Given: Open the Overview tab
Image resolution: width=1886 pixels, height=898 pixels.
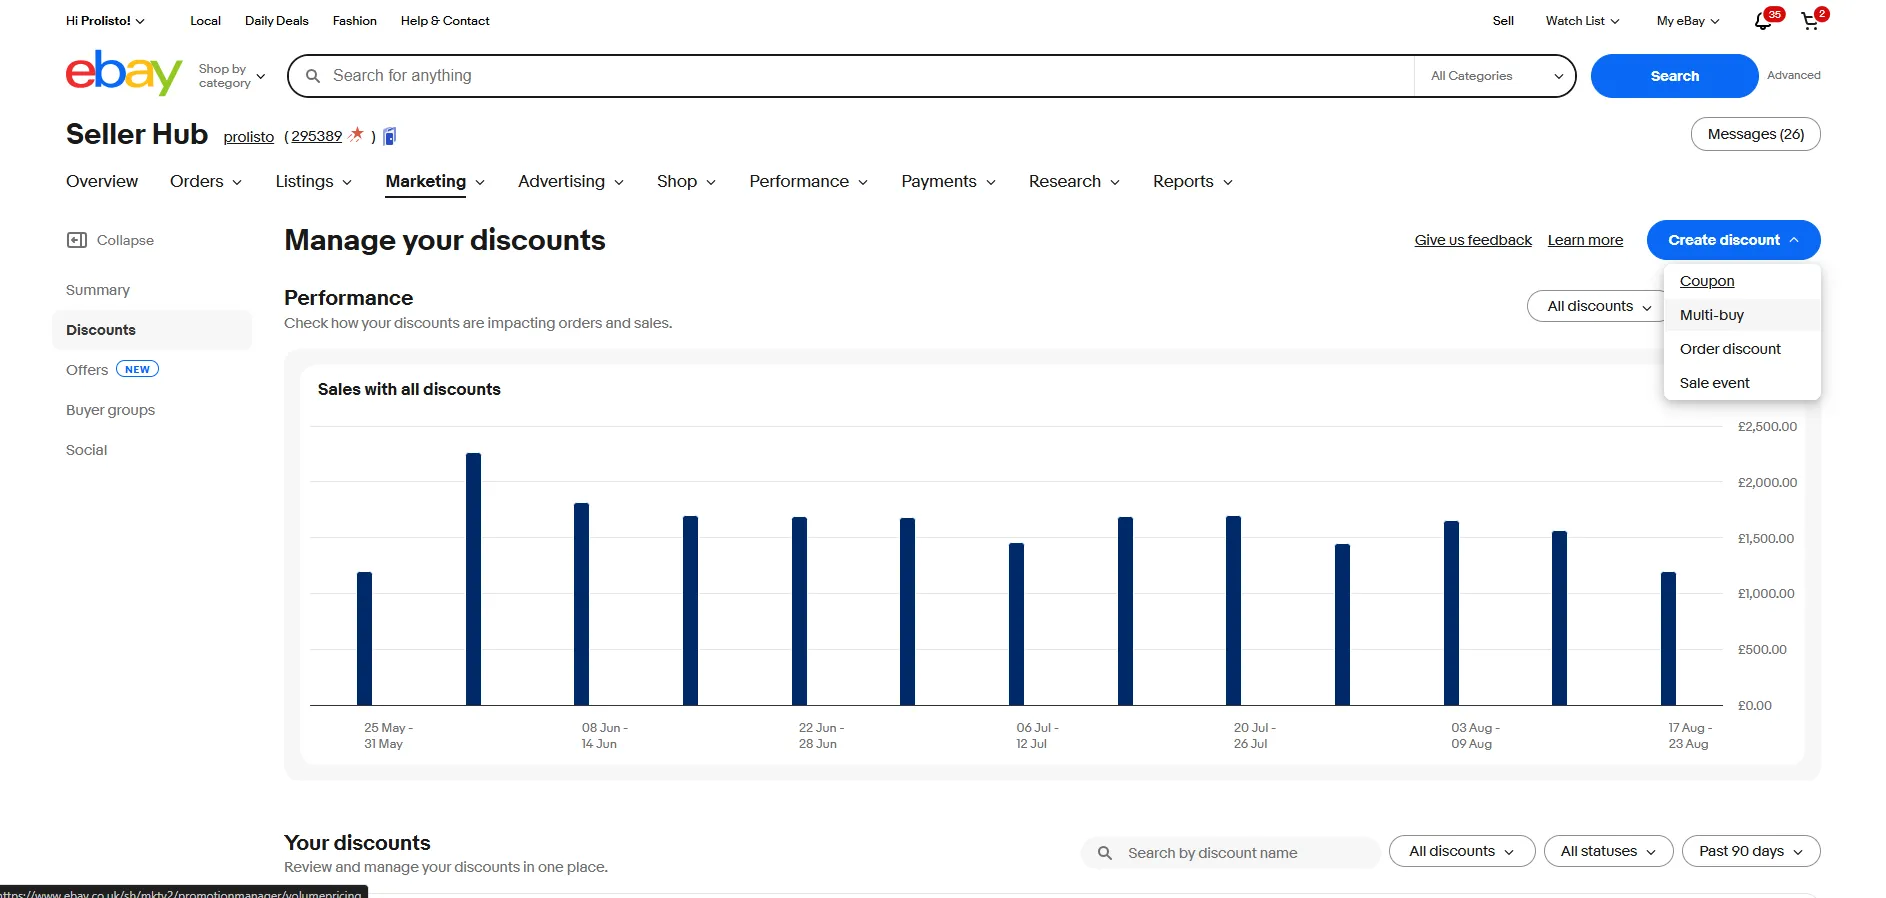Looking at the screenshot, I should pyautogui.click(x=102, y=181).
